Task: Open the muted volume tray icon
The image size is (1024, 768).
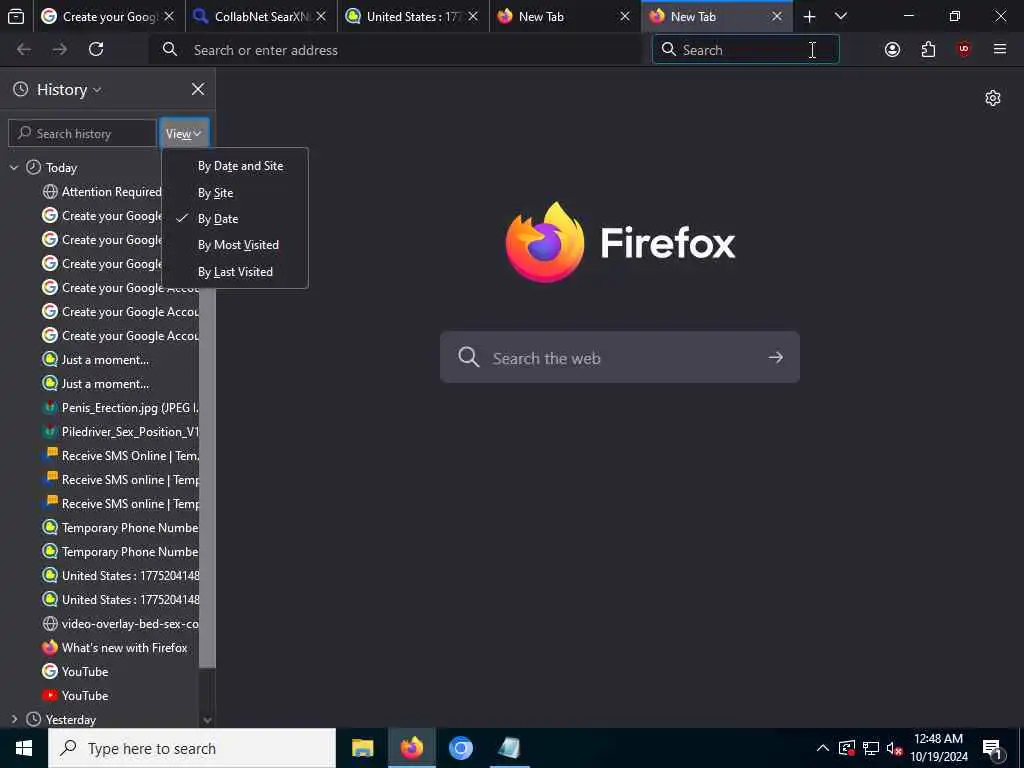Action: pos(895,748)
